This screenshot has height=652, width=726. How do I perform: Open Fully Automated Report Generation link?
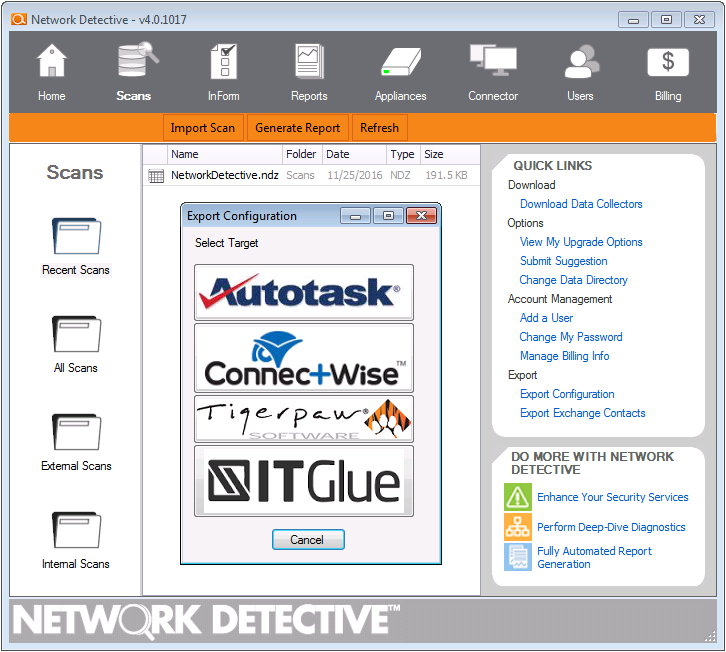tap(594, 558)
